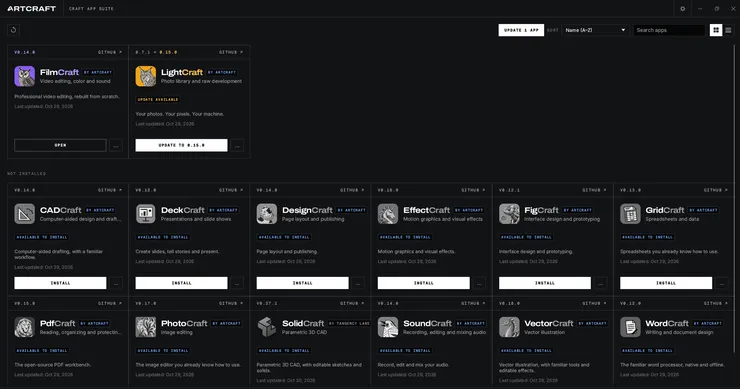
Task: Update LightCraft to 0.15.0
Action: (181, 145)
